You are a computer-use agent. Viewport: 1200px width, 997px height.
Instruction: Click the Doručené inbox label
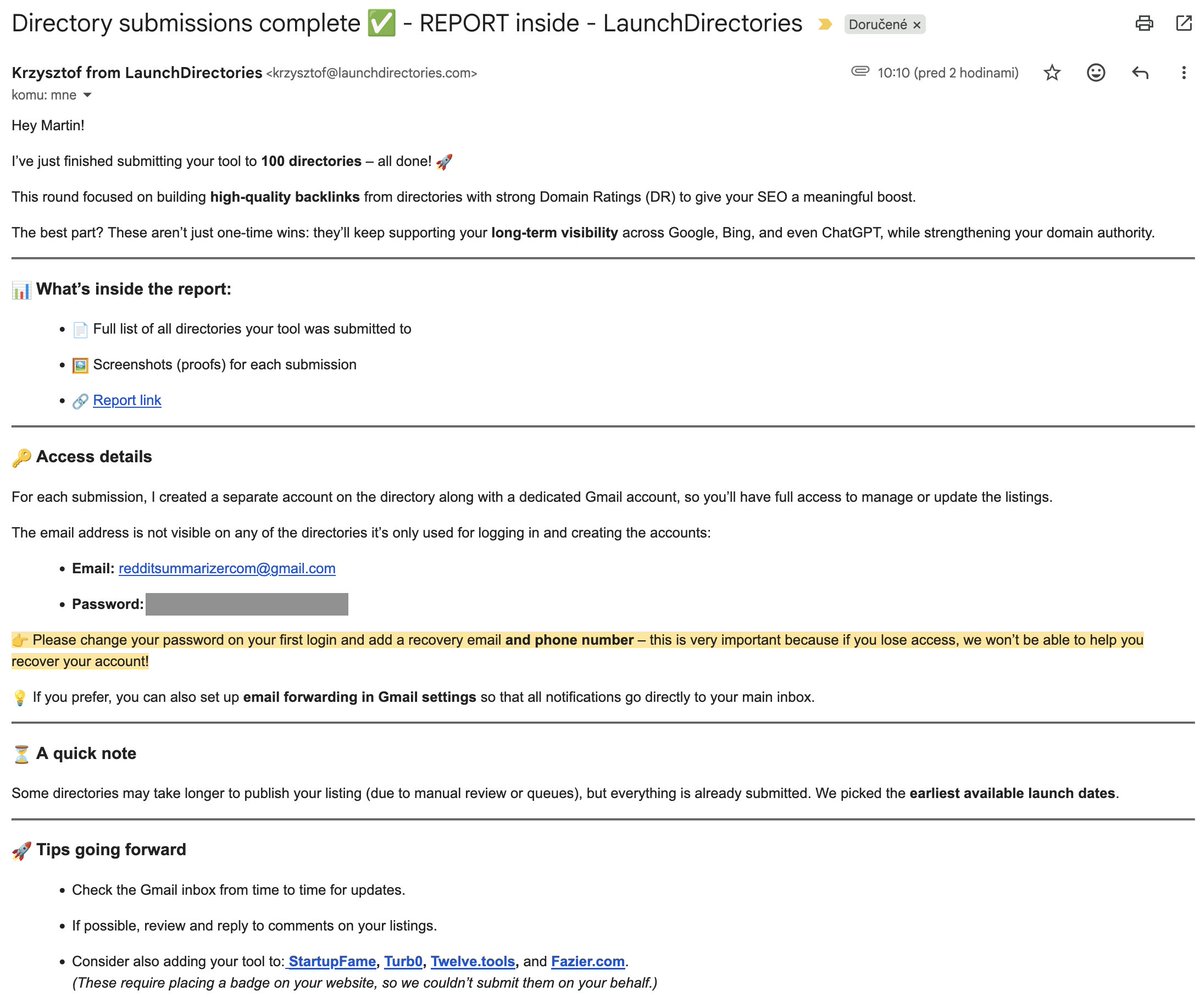[878, 24]
